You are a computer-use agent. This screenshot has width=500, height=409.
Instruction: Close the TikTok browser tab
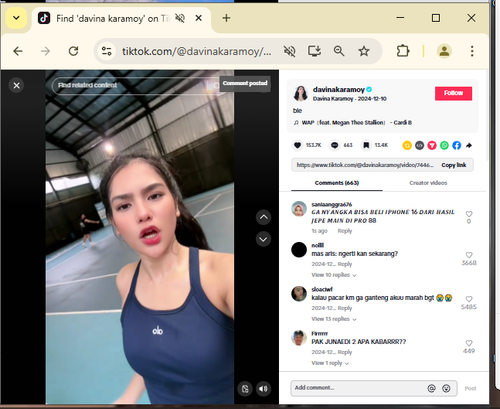(198, 18)
